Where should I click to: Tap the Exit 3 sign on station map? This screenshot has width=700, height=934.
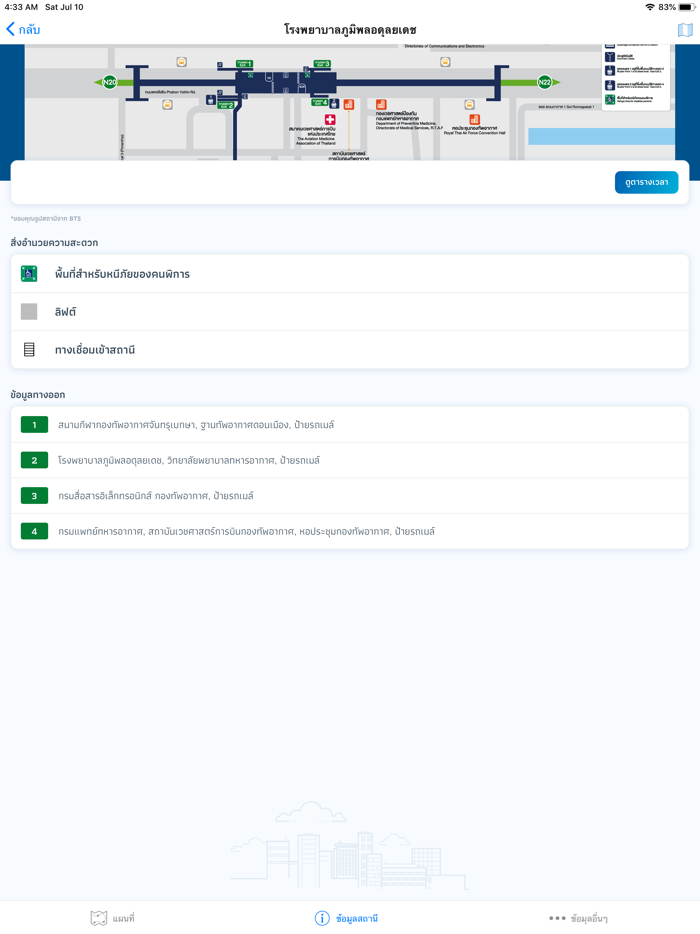click(322, 64)
